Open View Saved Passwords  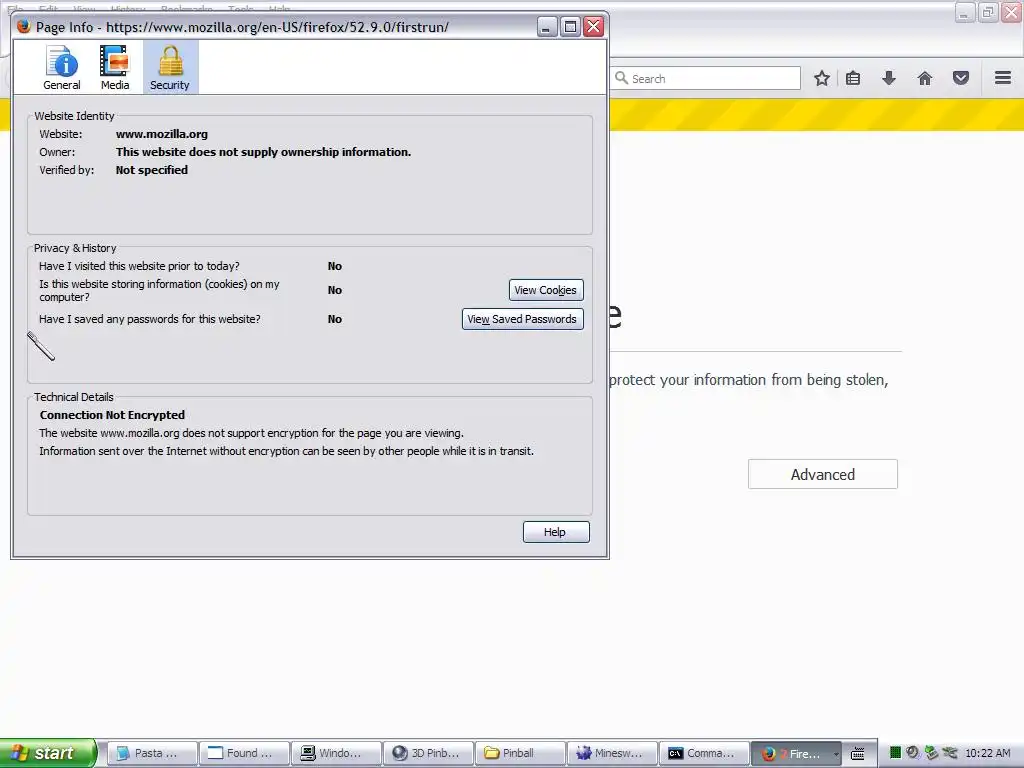pos(522,319)
